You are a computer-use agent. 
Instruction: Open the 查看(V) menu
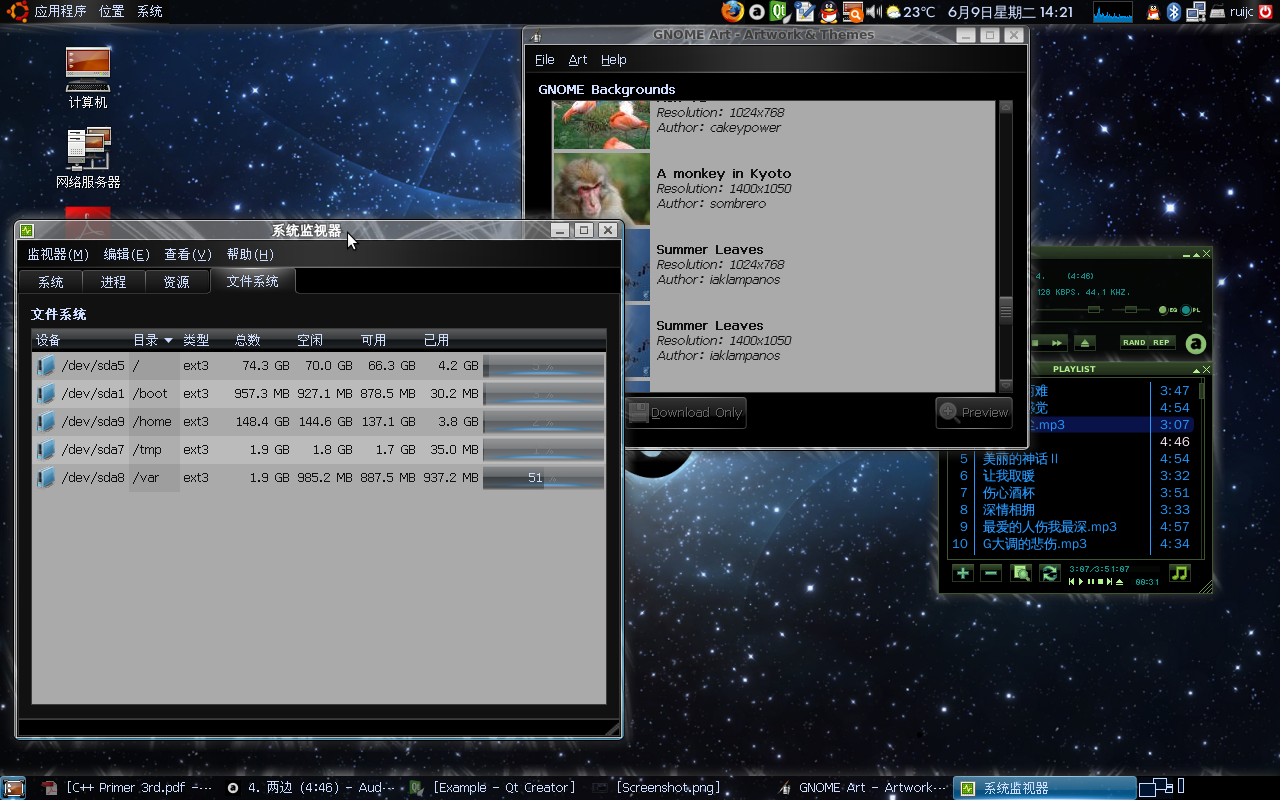pos(188,255)
